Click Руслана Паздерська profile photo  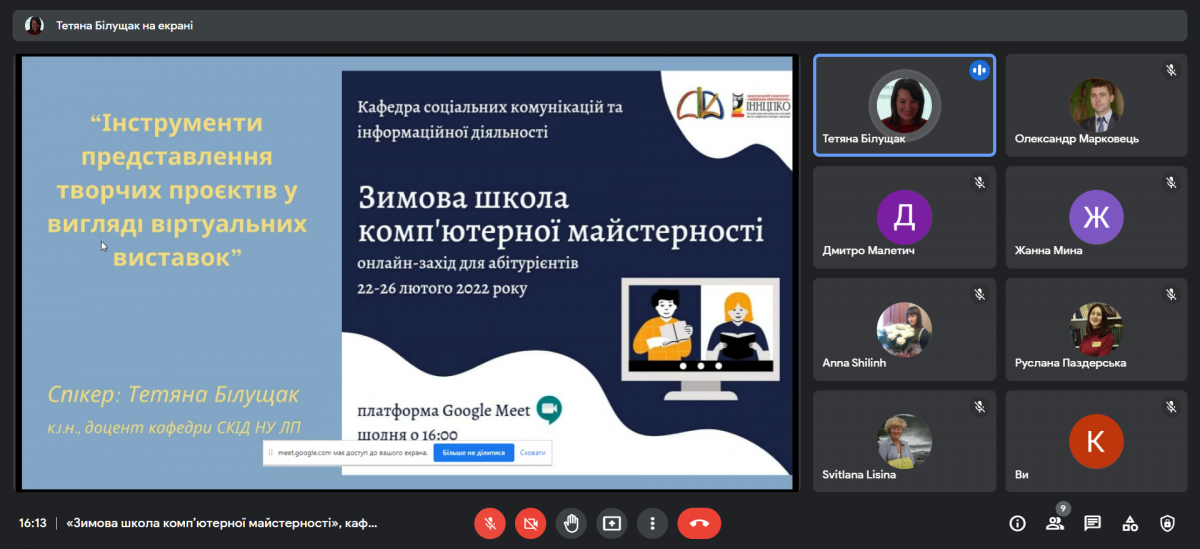[1096, 329]
